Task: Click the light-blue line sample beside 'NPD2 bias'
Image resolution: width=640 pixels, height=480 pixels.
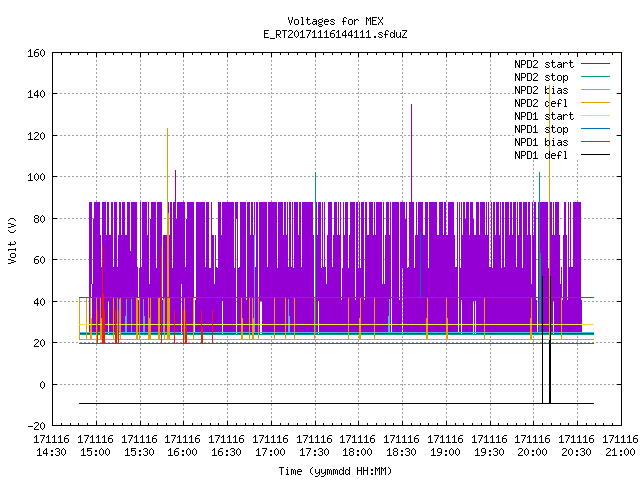Action: click(596, 90)
